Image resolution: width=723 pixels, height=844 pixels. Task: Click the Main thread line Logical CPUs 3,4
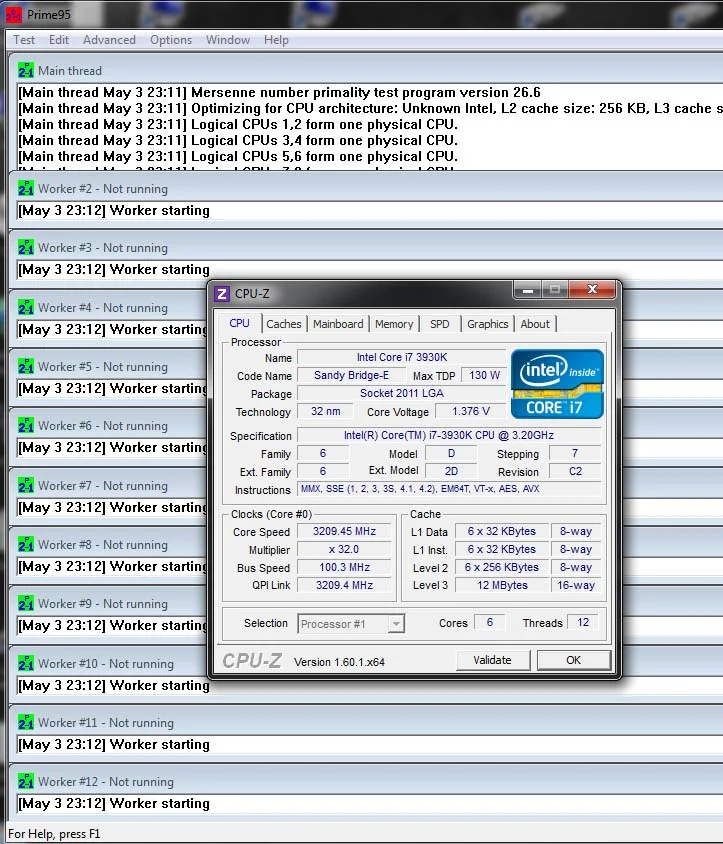[238, 140]
